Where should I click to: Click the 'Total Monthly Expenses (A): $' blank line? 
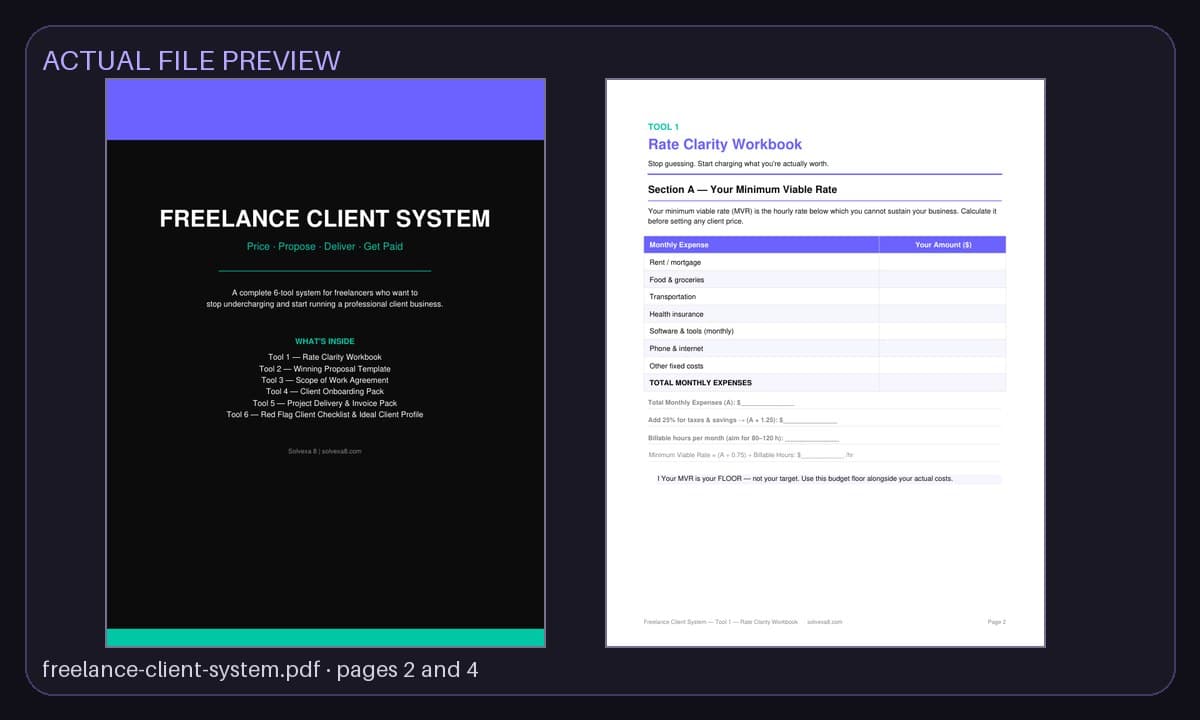tap(721, 402)
